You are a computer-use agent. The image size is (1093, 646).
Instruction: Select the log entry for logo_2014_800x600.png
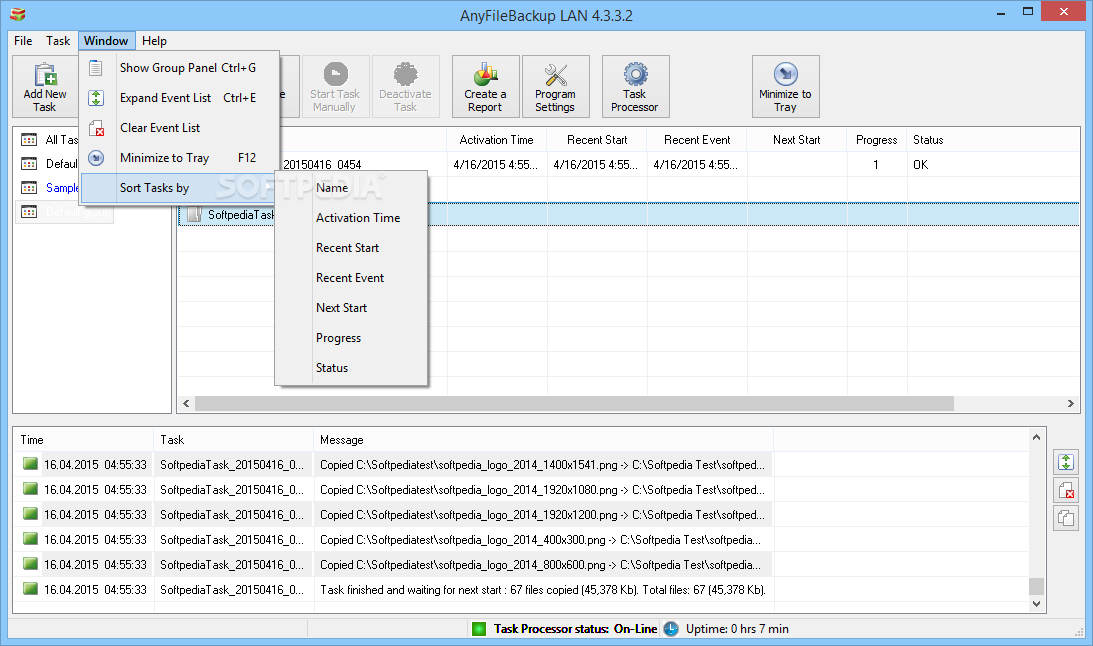click(392, 564)
